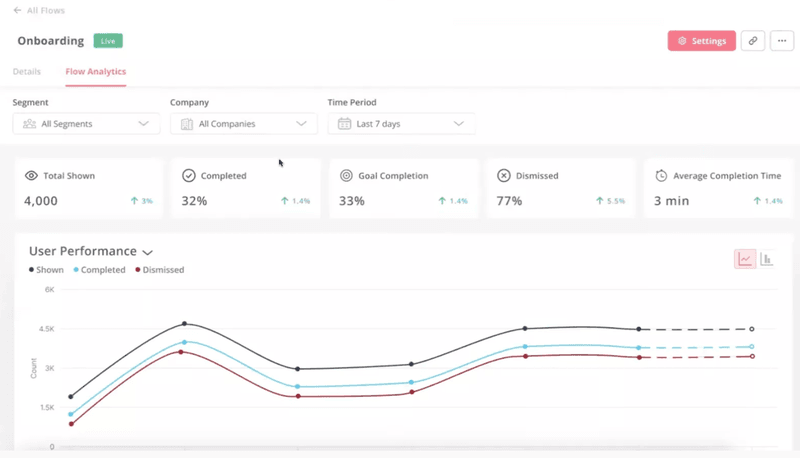Click the Goal Completion target icon

click(x=346, y=176)
